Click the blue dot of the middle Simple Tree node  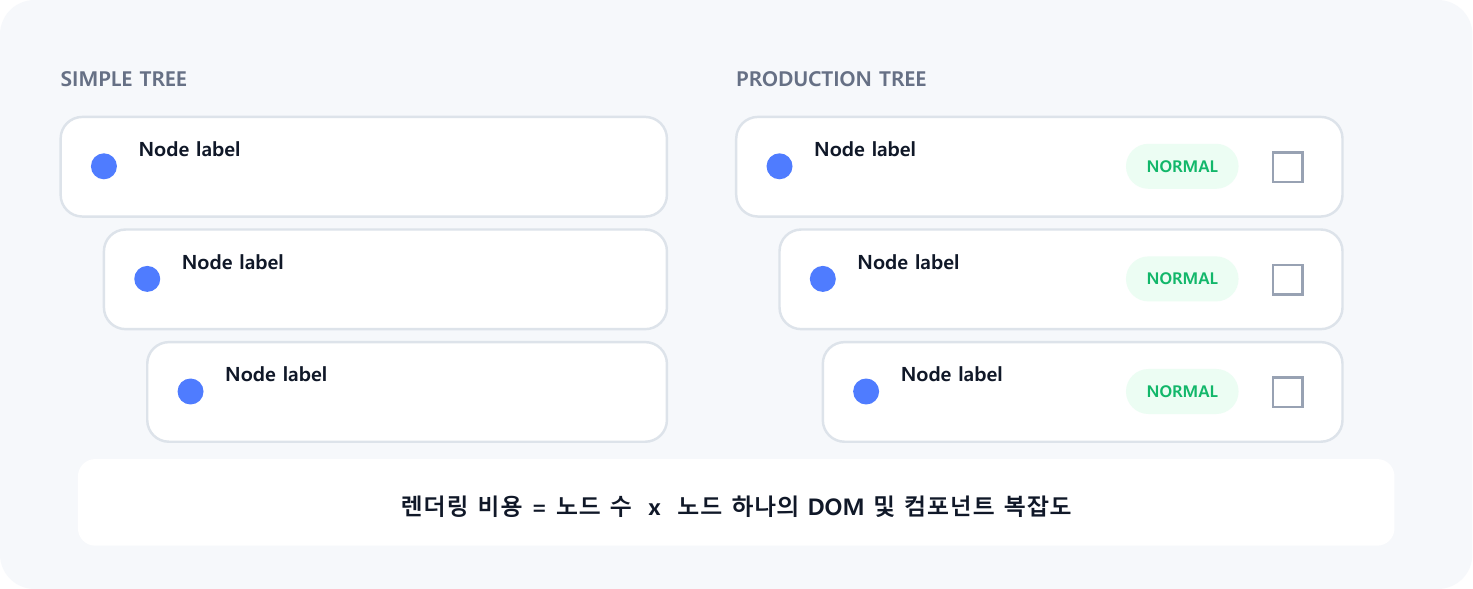(x=147, y=279)
